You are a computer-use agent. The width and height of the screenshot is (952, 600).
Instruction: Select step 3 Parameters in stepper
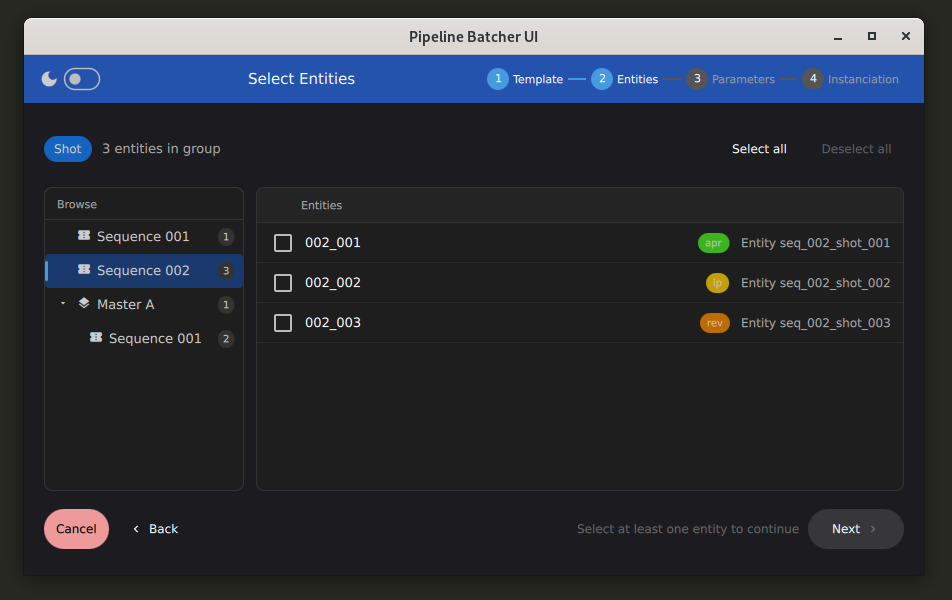point(730,79)
